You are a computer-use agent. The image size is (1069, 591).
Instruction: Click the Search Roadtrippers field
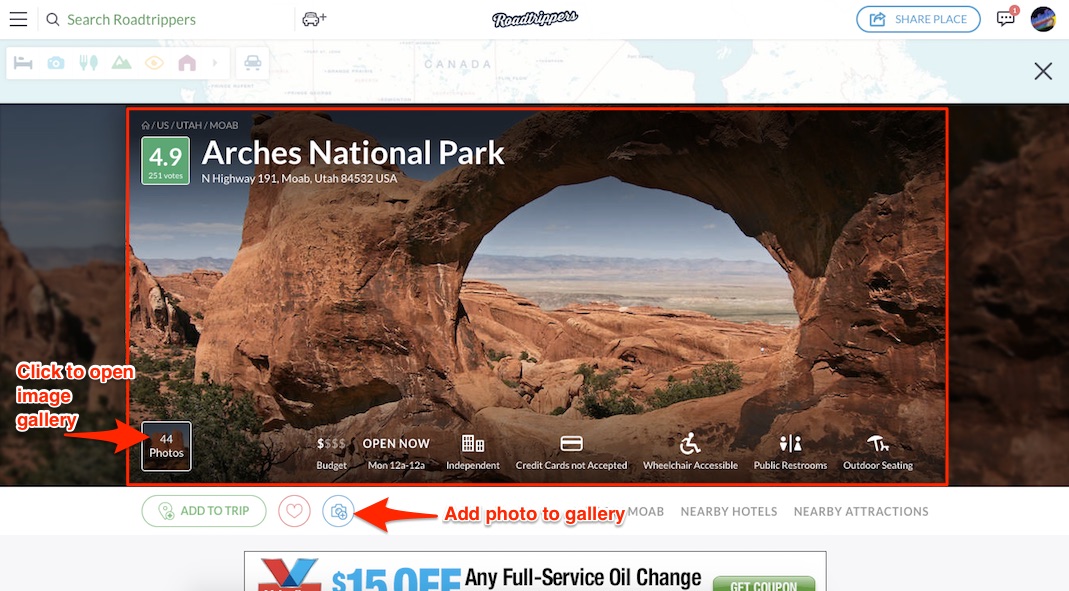pyautogui.click(x=132, y=20)
